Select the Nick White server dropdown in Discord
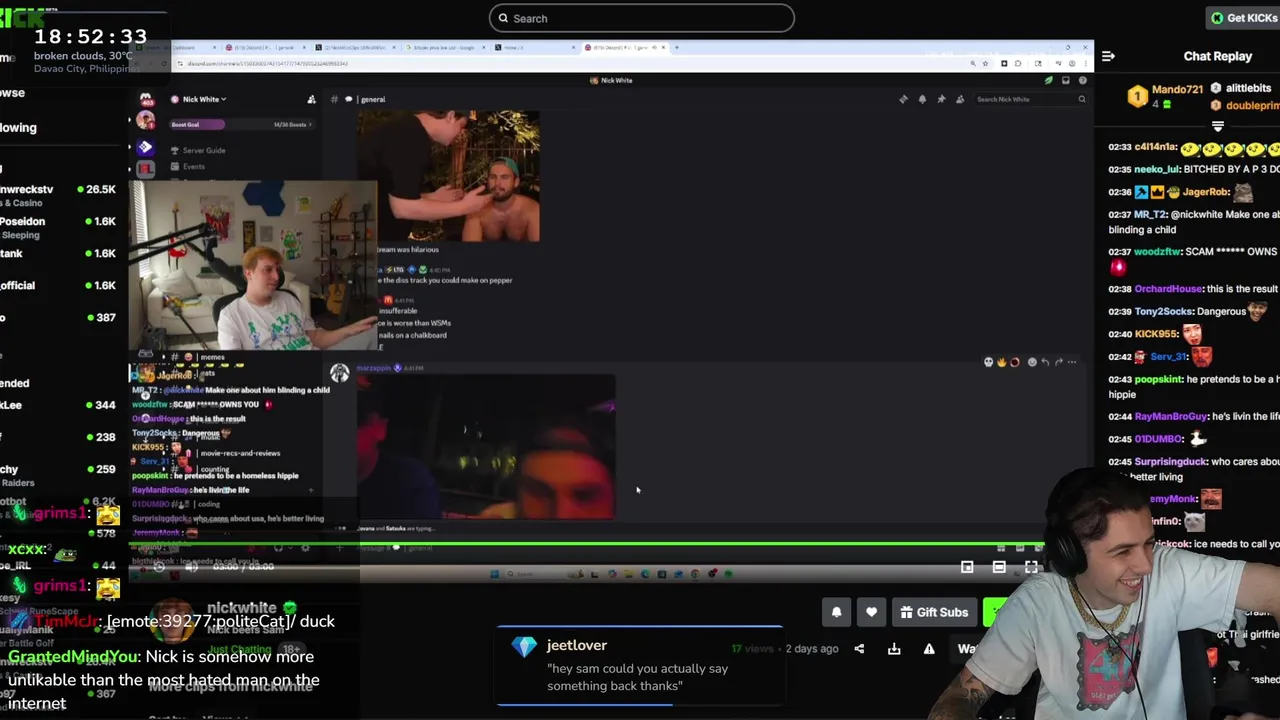 click(x=198, y=99)
